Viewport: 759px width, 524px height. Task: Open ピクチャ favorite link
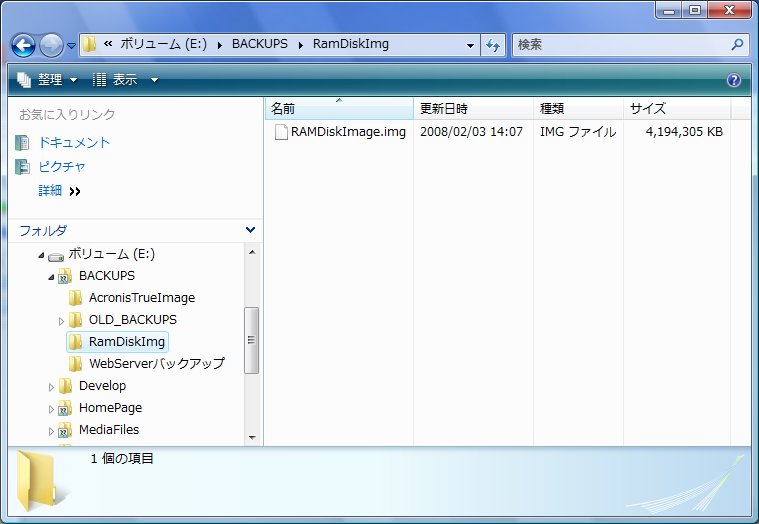(x=62, y=166)
